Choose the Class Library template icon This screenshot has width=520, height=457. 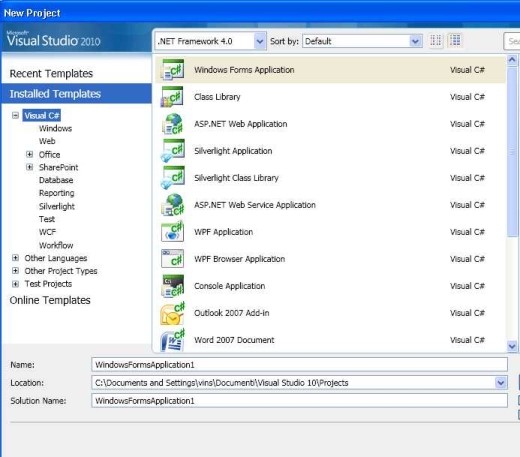[x=172, y=97]
